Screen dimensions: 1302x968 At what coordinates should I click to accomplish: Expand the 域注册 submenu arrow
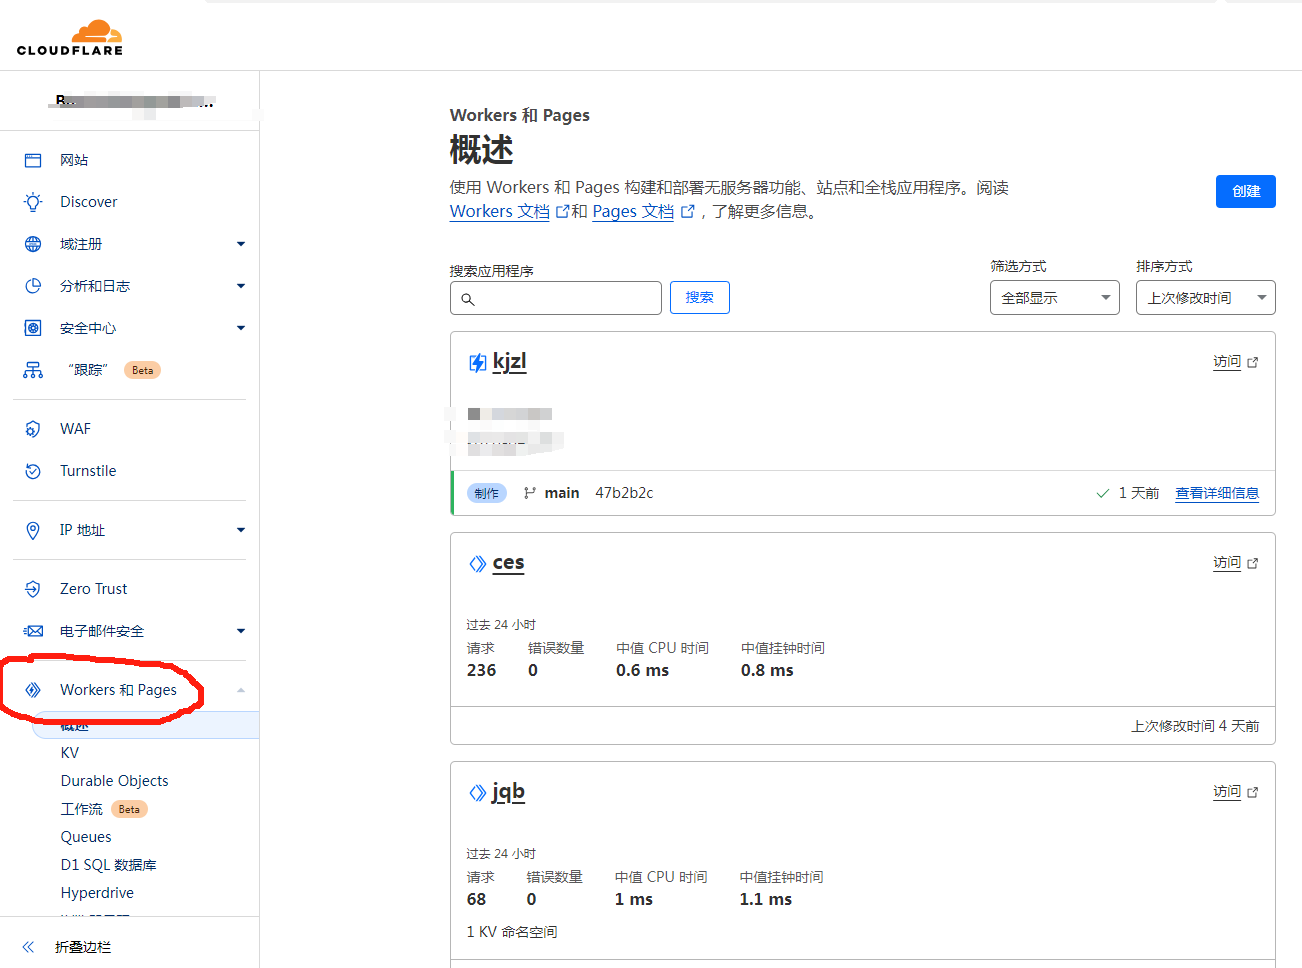click(240, 244)
